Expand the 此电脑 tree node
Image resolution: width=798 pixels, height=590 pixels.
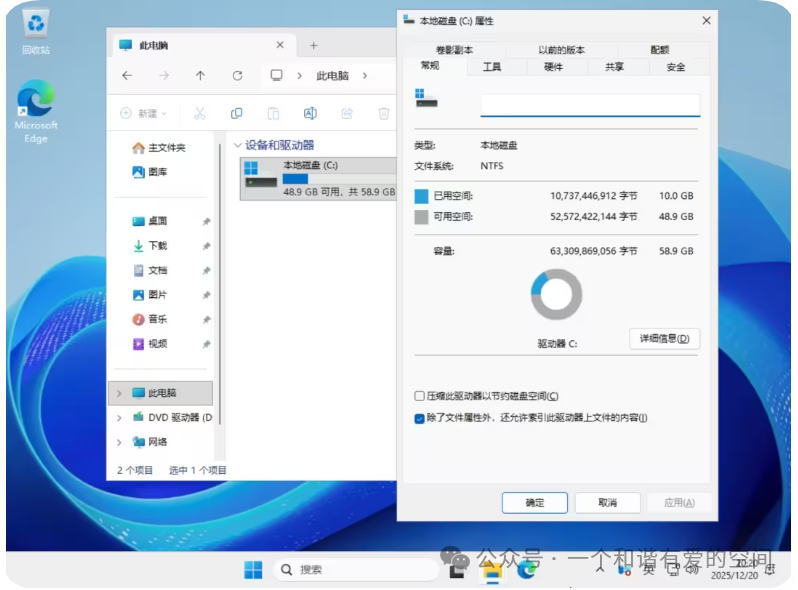tap(119, 393)
